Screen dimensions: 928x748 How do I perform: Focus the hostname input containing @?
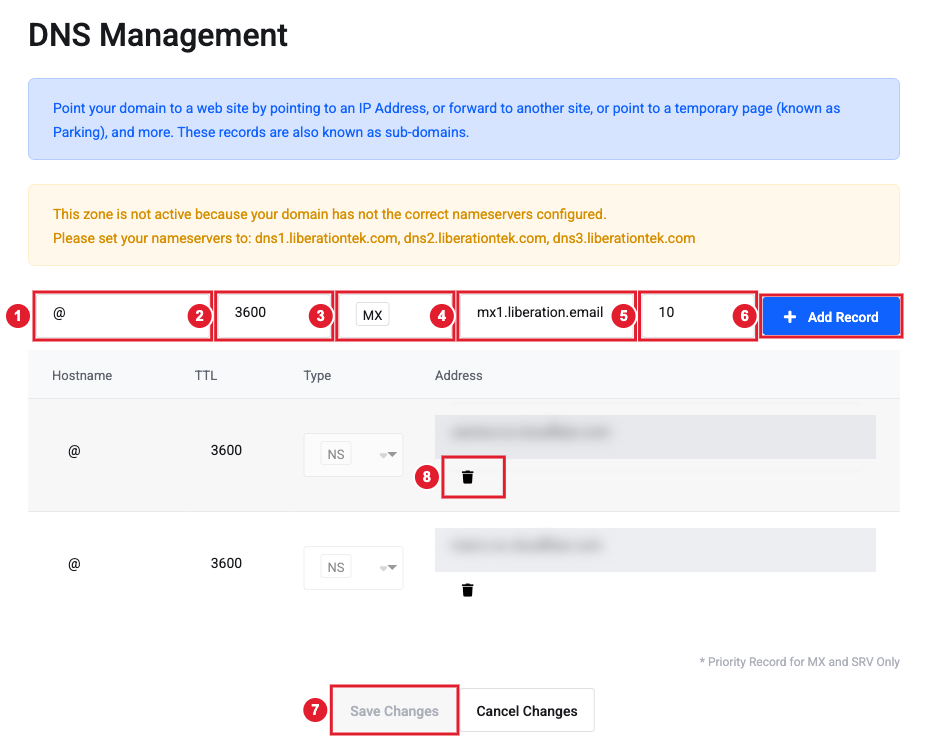122,315
